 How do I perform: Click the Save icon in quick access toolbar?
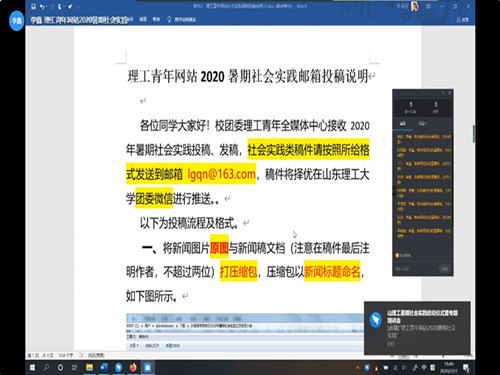(33, 6)
